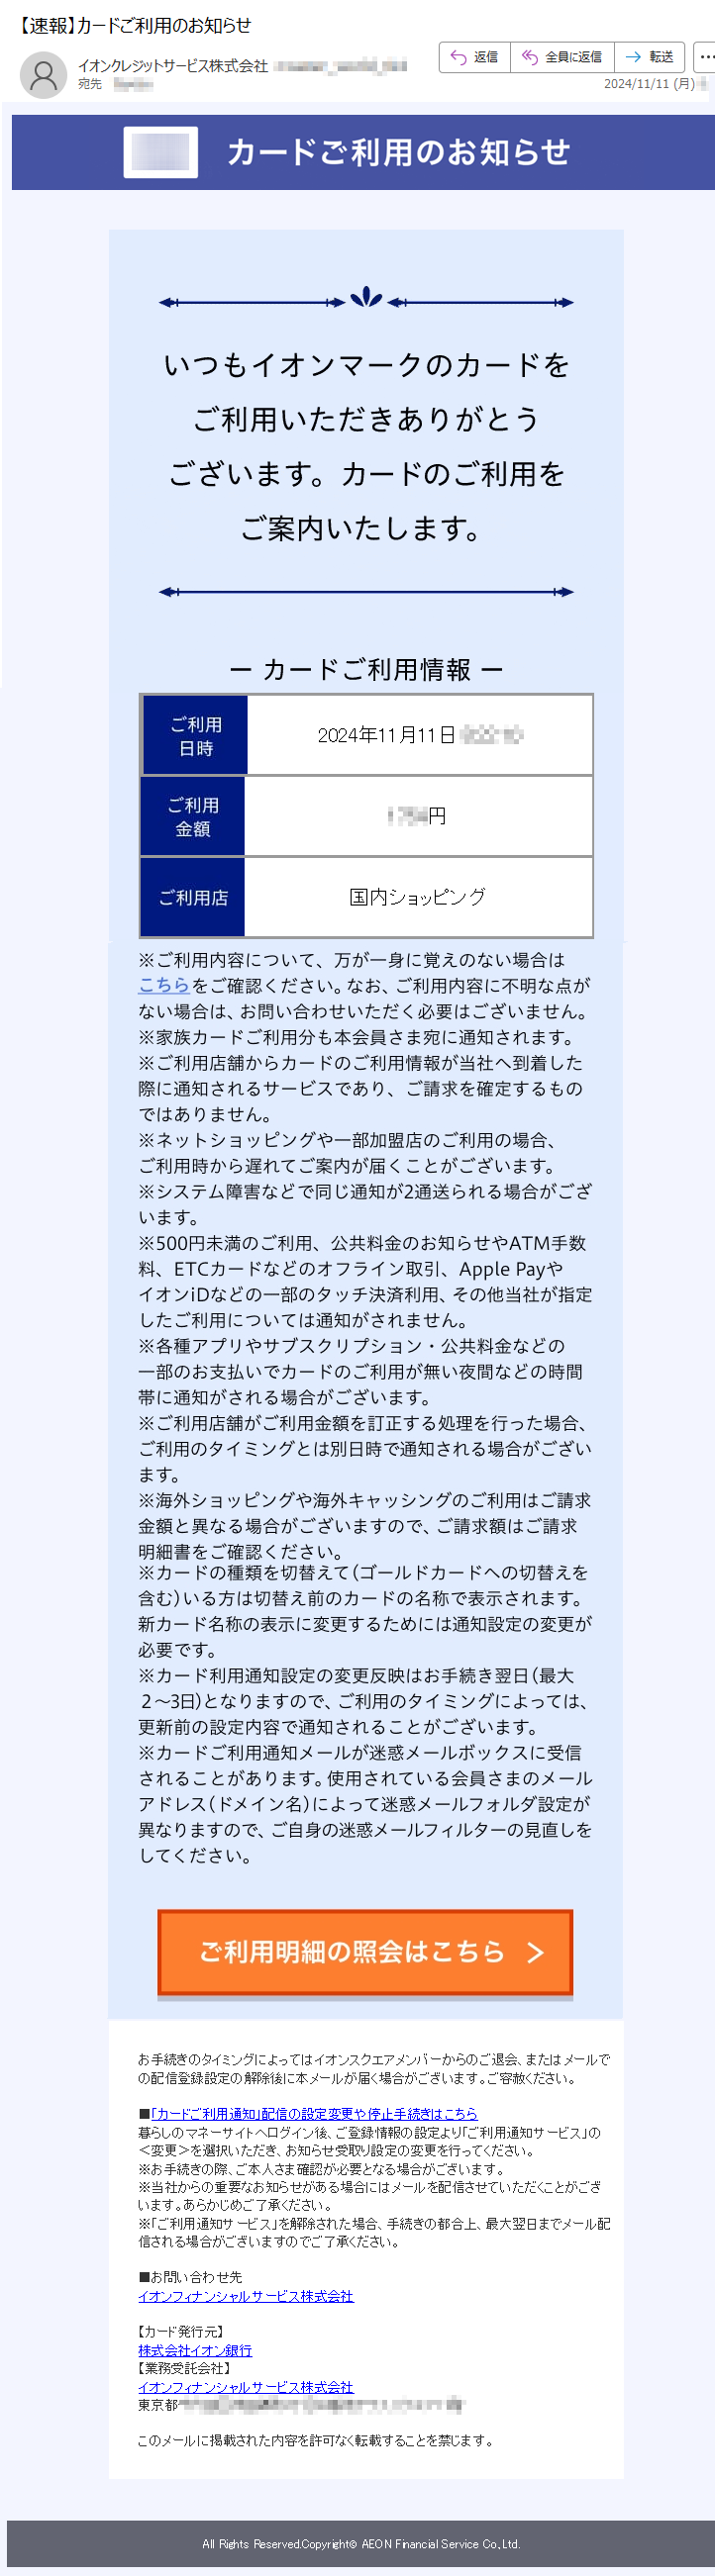Click the sender avatar icon

pyautogui.click(x=43, y=76)
